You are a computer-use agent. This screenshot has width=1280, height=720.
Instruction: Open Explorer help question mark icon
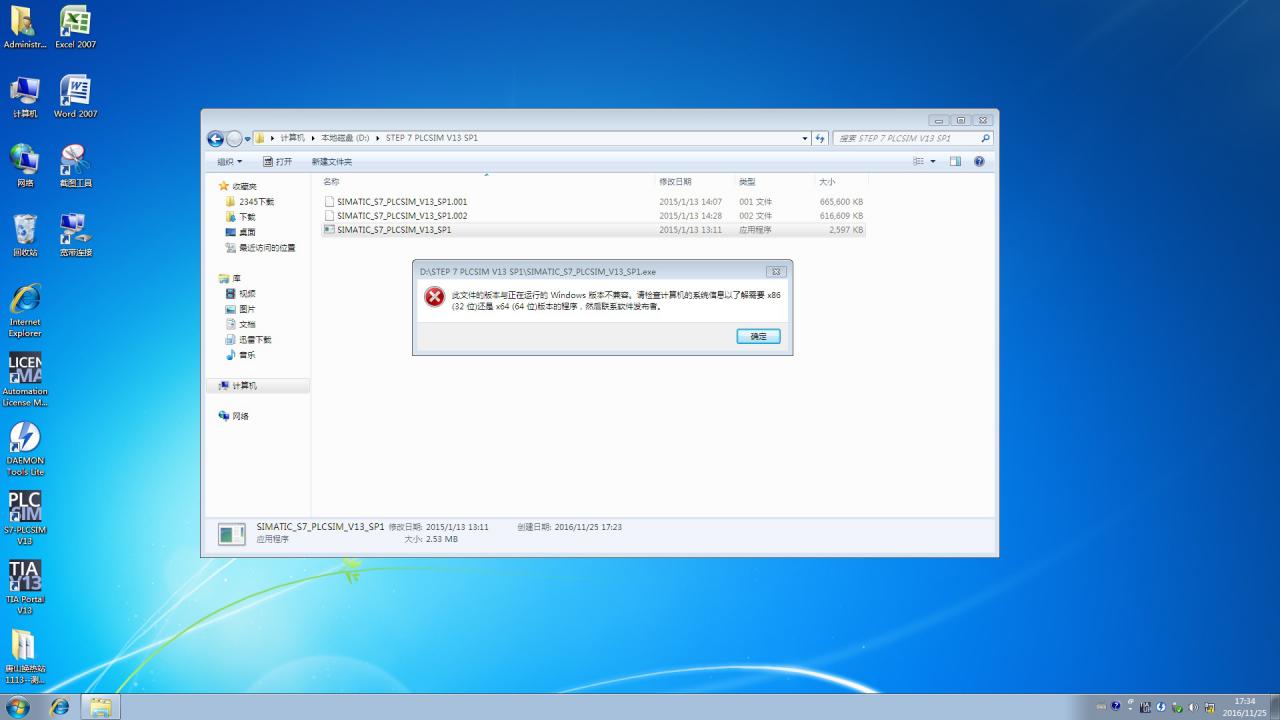point(979,161)
